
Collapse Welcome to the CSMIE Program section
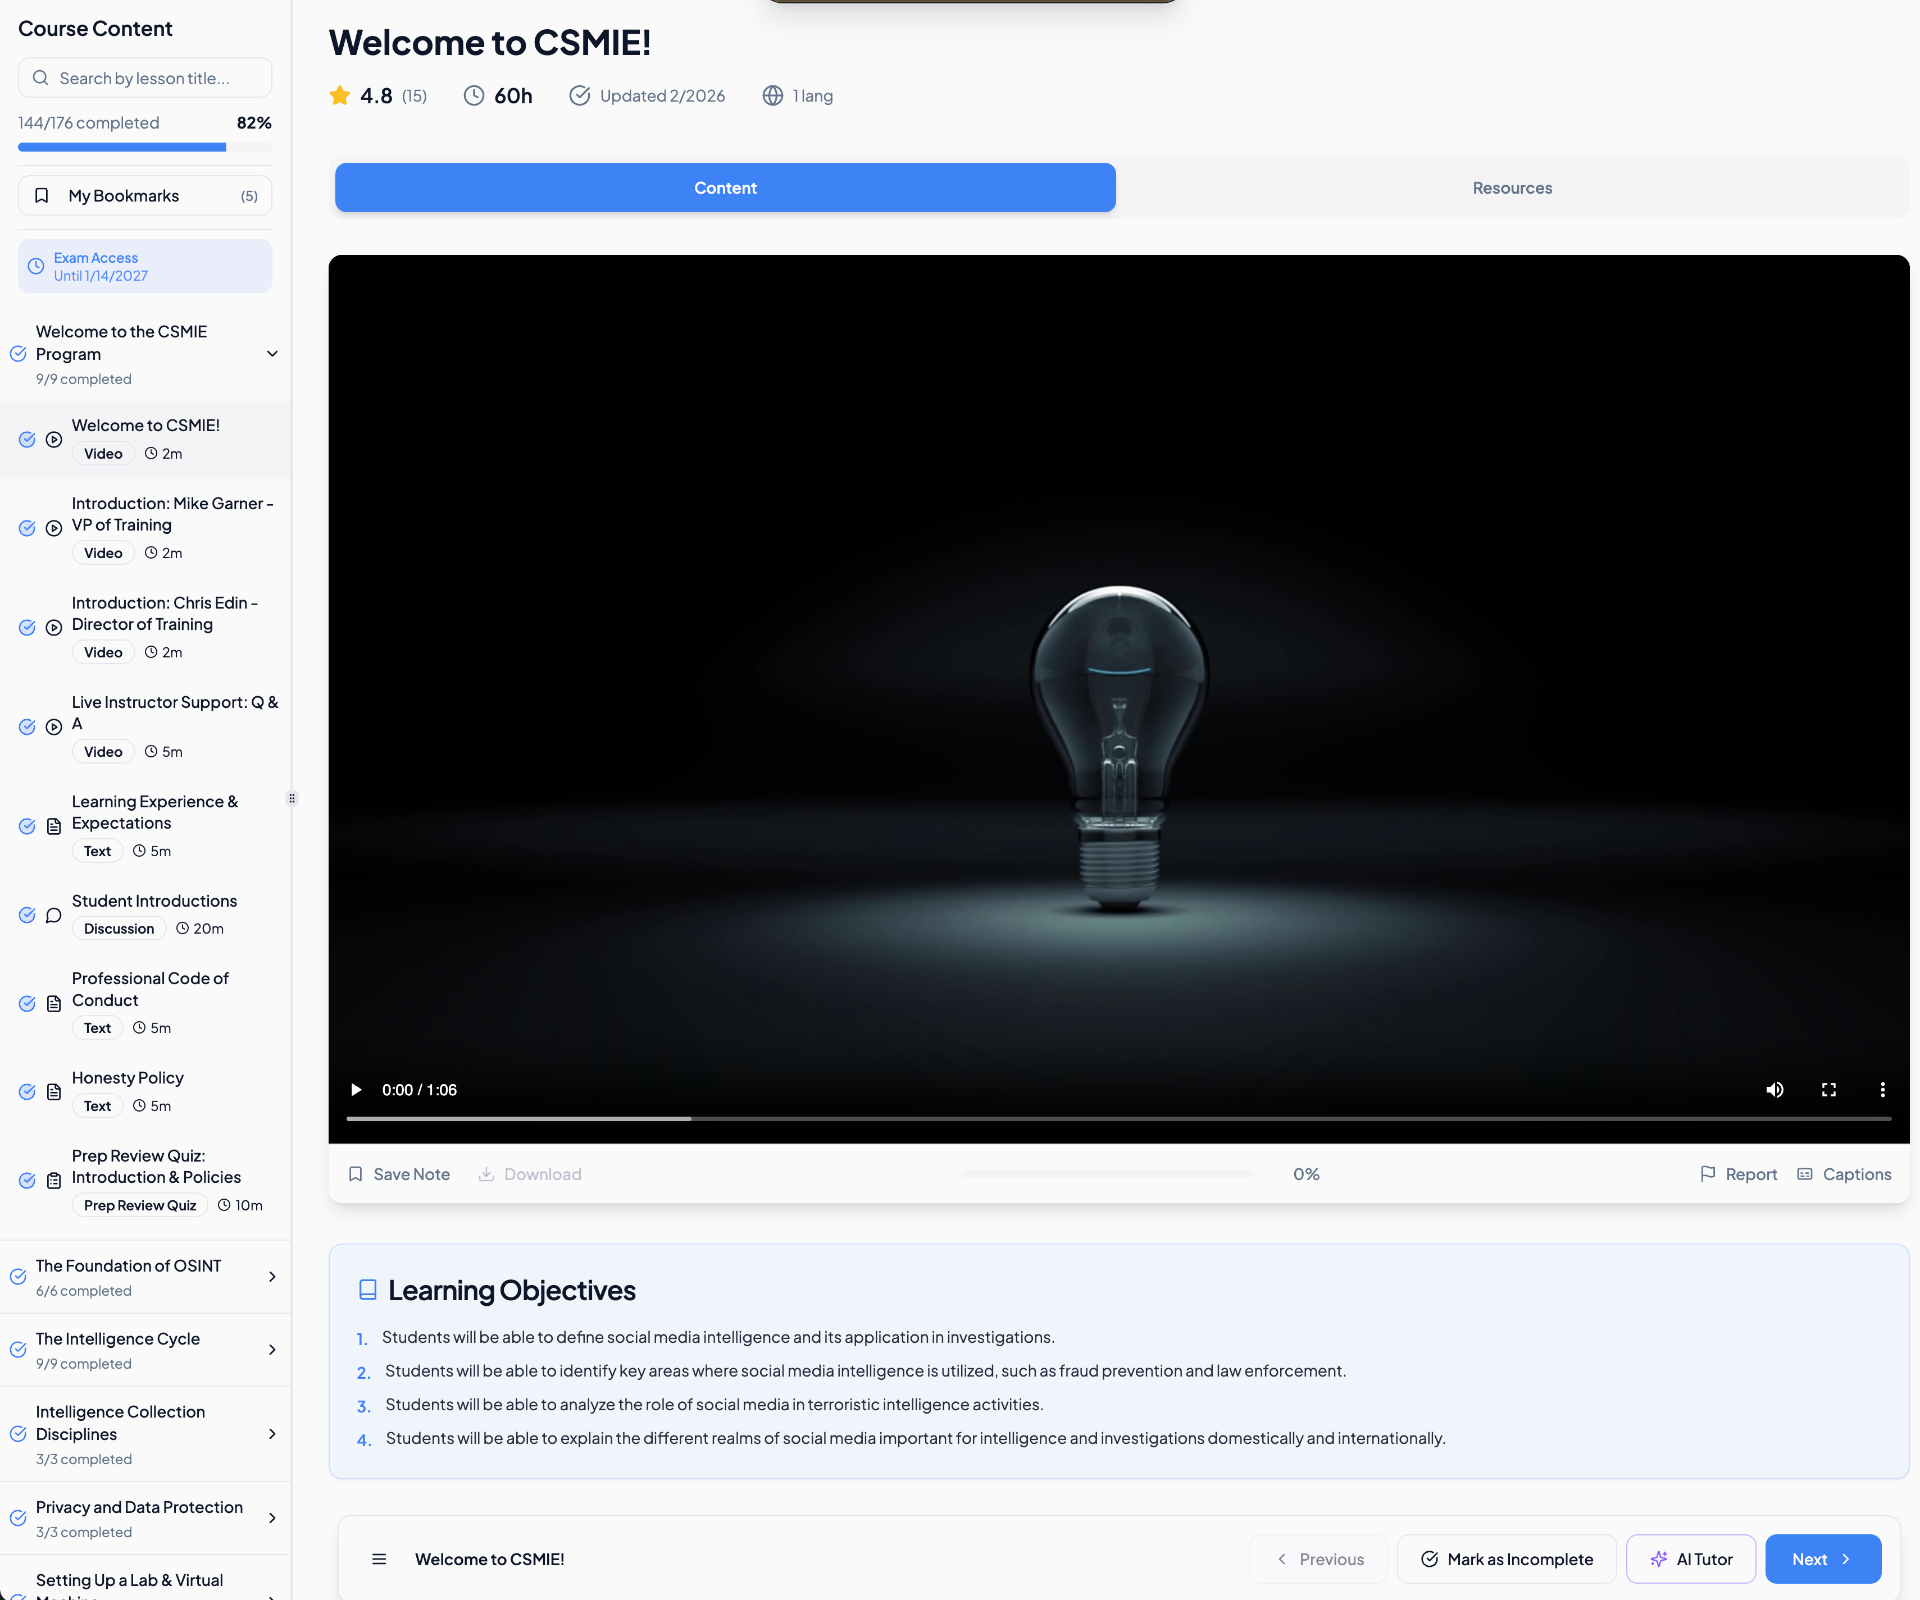point(272,354)
